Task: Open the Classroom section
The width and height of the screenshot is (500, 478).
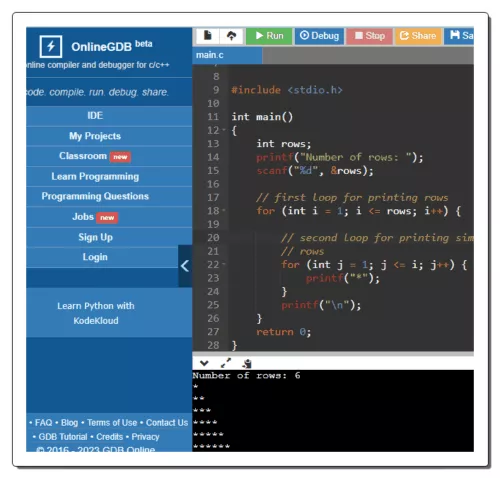Action: [83, 156]
